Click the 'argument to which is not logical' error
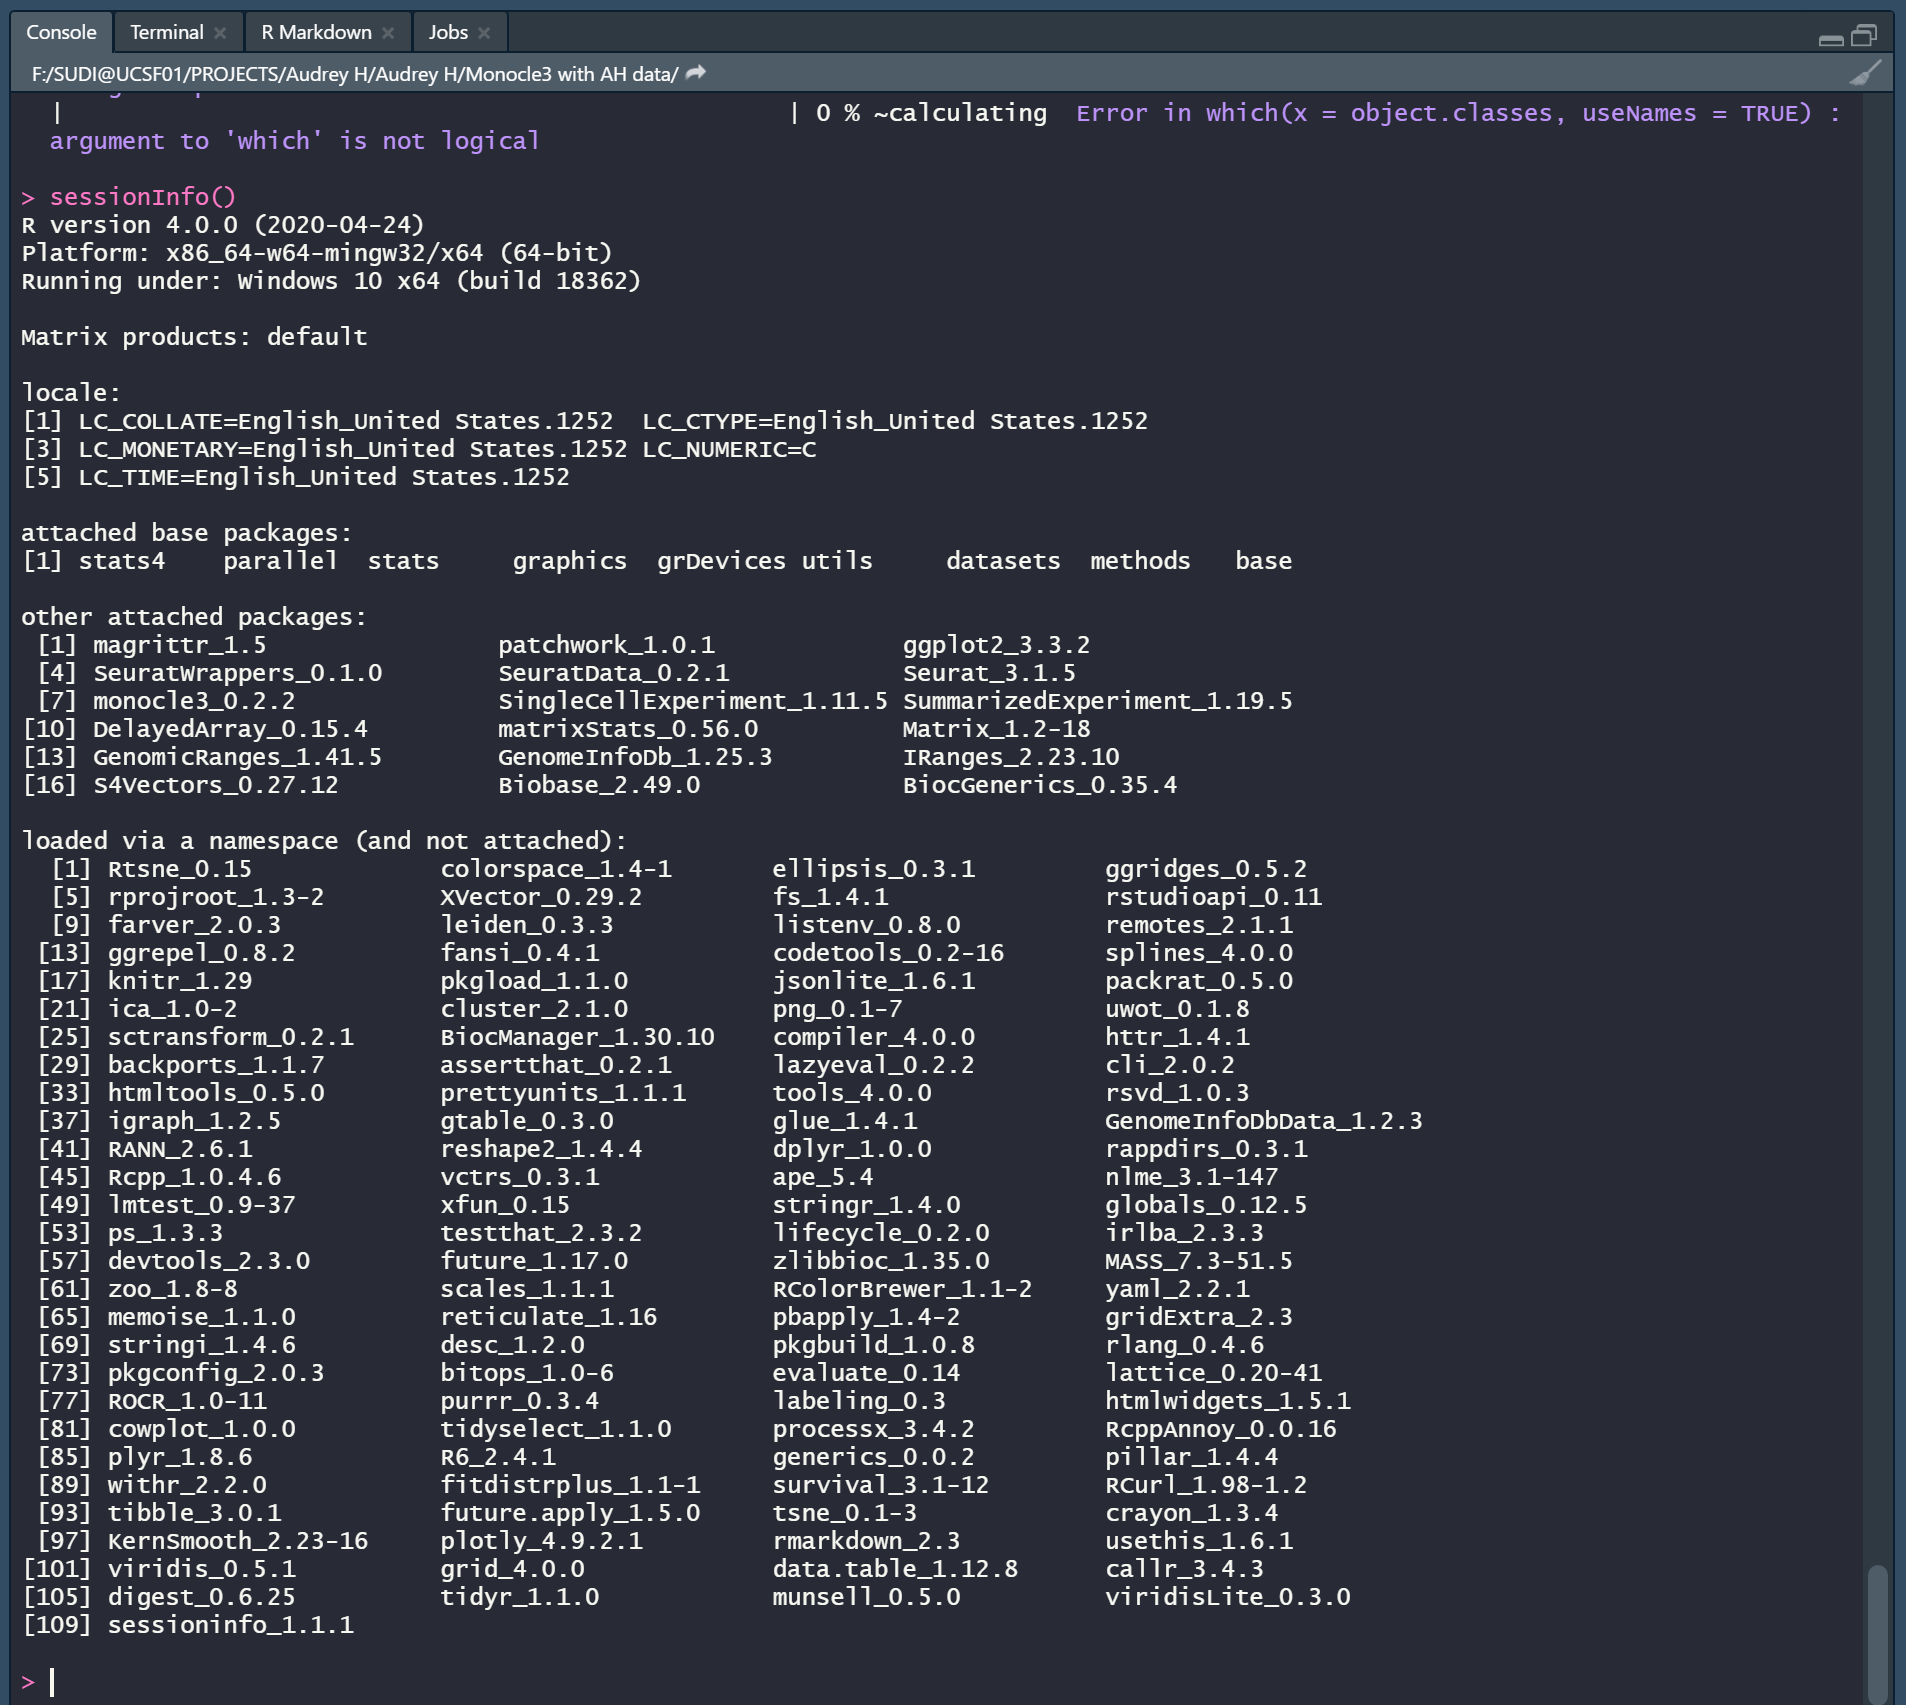 point(295,141)
